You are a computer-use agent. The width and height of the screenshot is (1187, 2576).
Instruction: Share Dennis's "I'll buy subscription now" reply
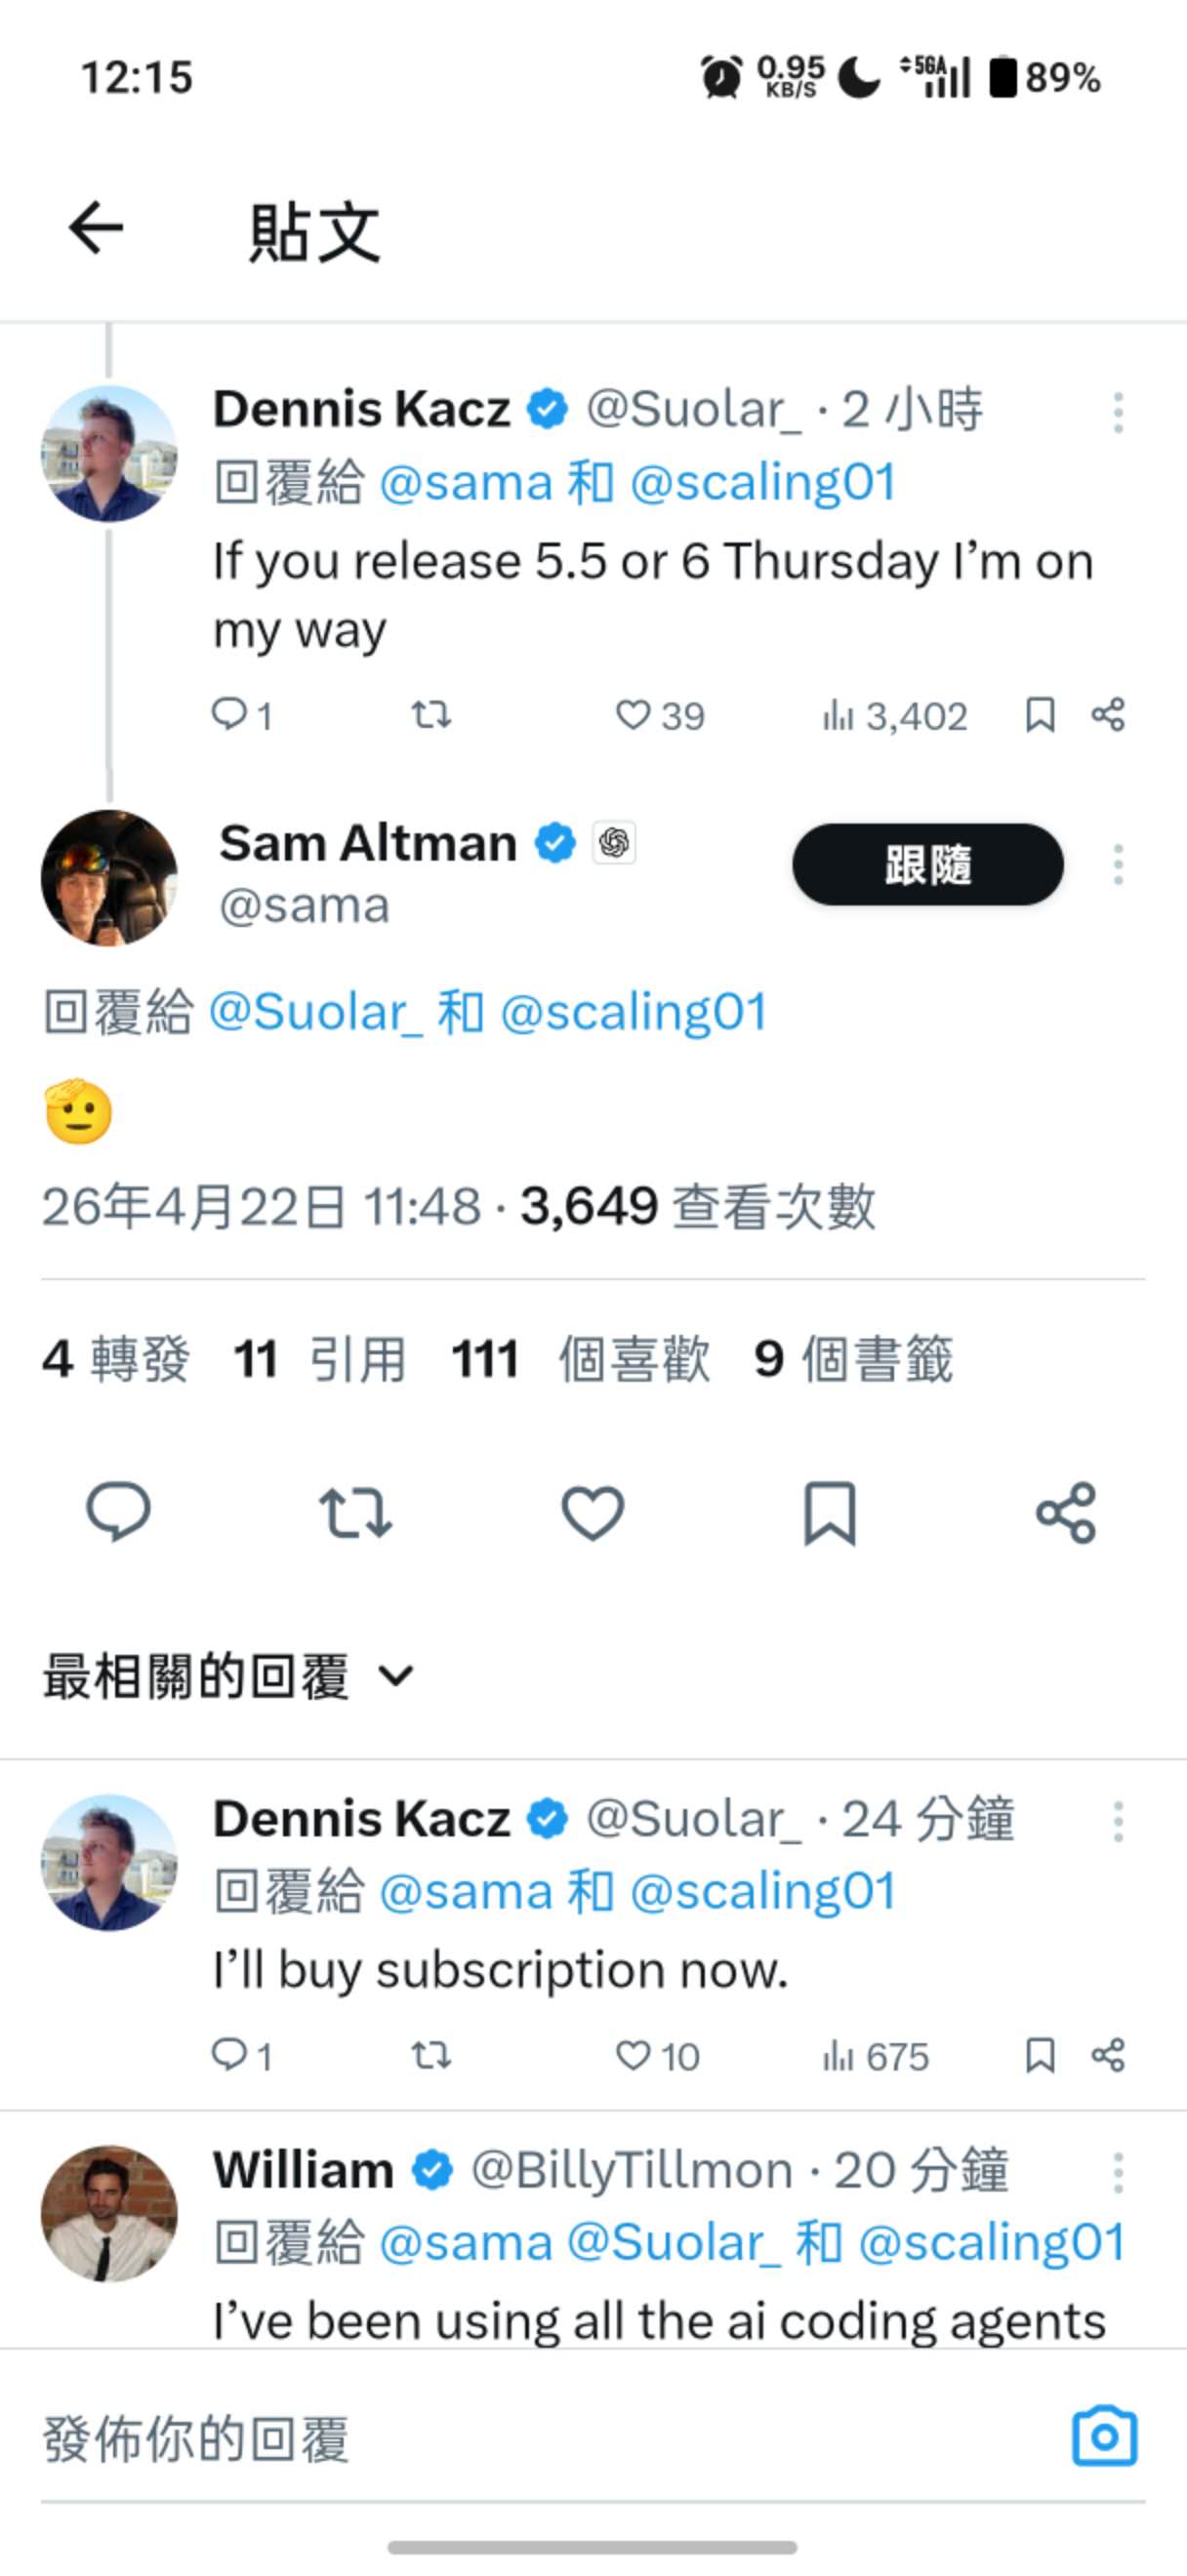point(1108,2056)
